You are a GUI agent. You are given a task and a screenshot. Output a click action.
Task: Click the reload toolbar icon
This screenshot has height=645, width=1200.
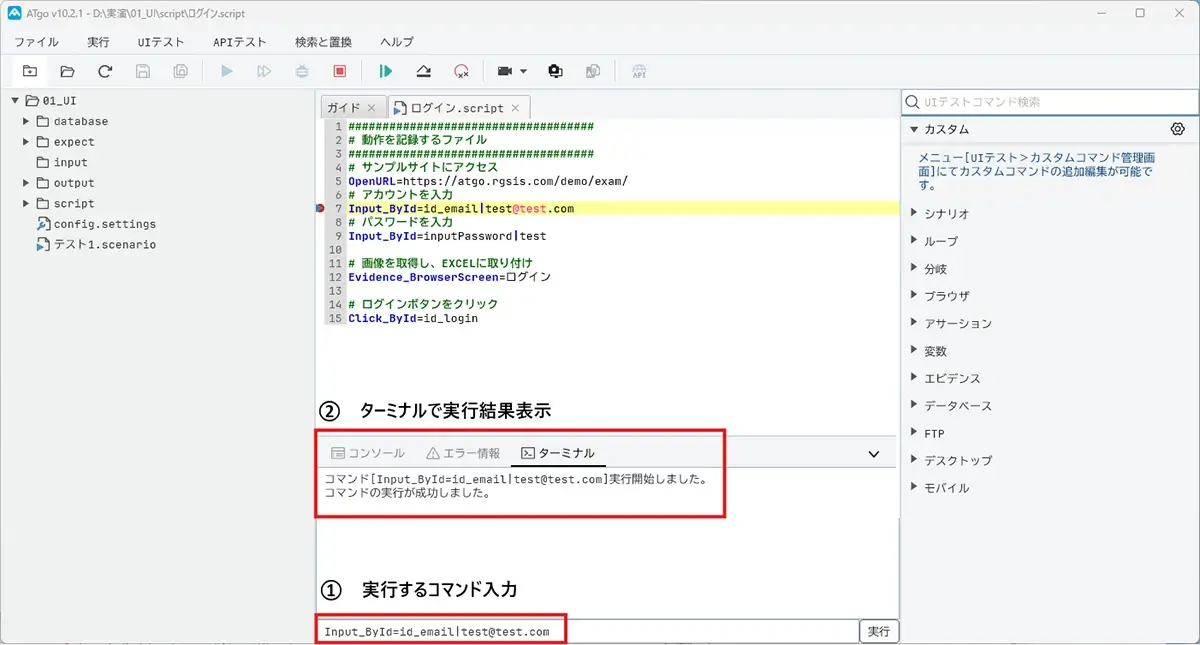click(105, 71)
